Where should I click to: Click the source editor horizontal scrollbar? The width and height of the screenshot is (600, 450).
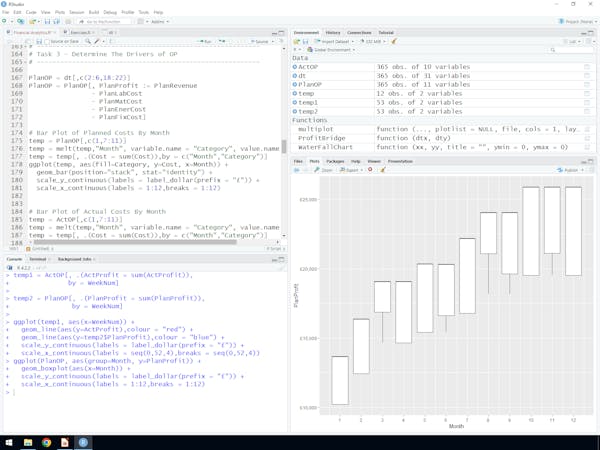[135, 242]
